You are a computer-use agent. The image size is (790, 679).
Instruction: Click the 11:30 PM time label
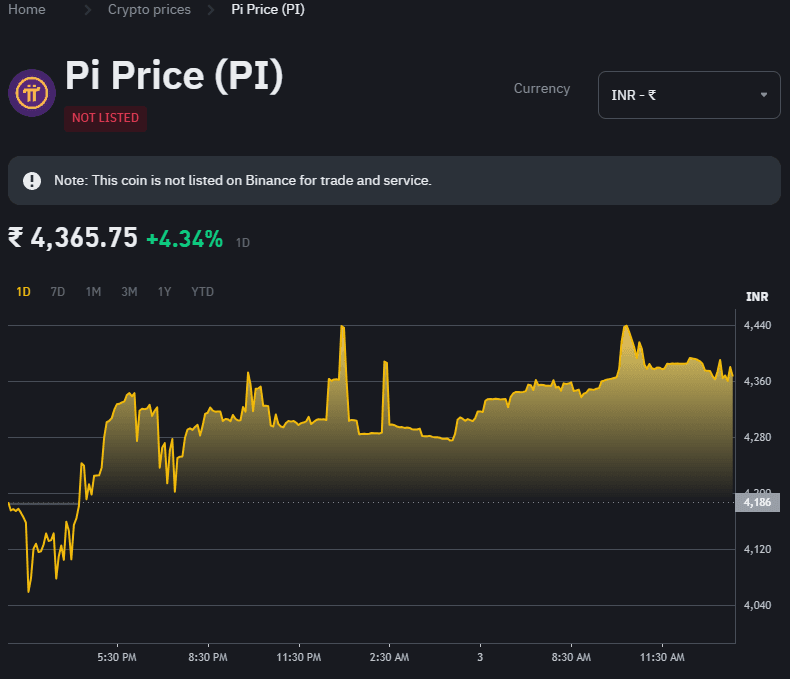pos(299,657)
